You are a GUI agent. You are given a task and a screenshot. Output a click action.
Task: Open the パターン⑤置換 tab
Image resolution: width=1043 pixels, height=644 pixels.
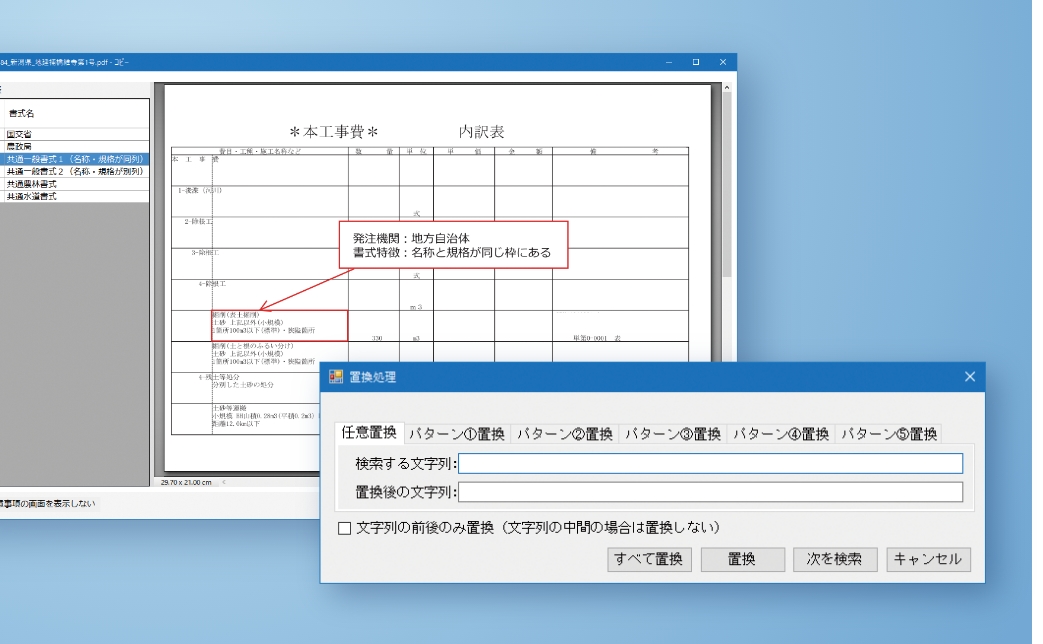pyautogui.click(x=888, y=434)
